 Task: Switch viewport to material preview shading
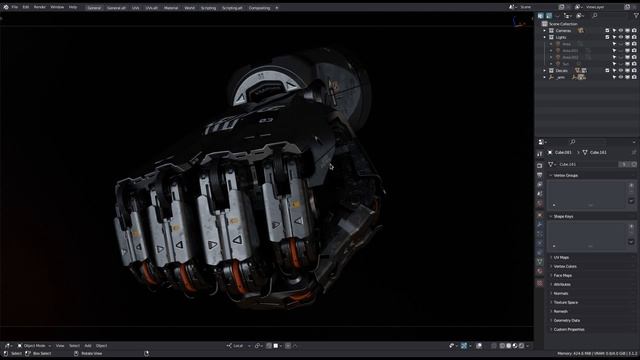point(515,346)
